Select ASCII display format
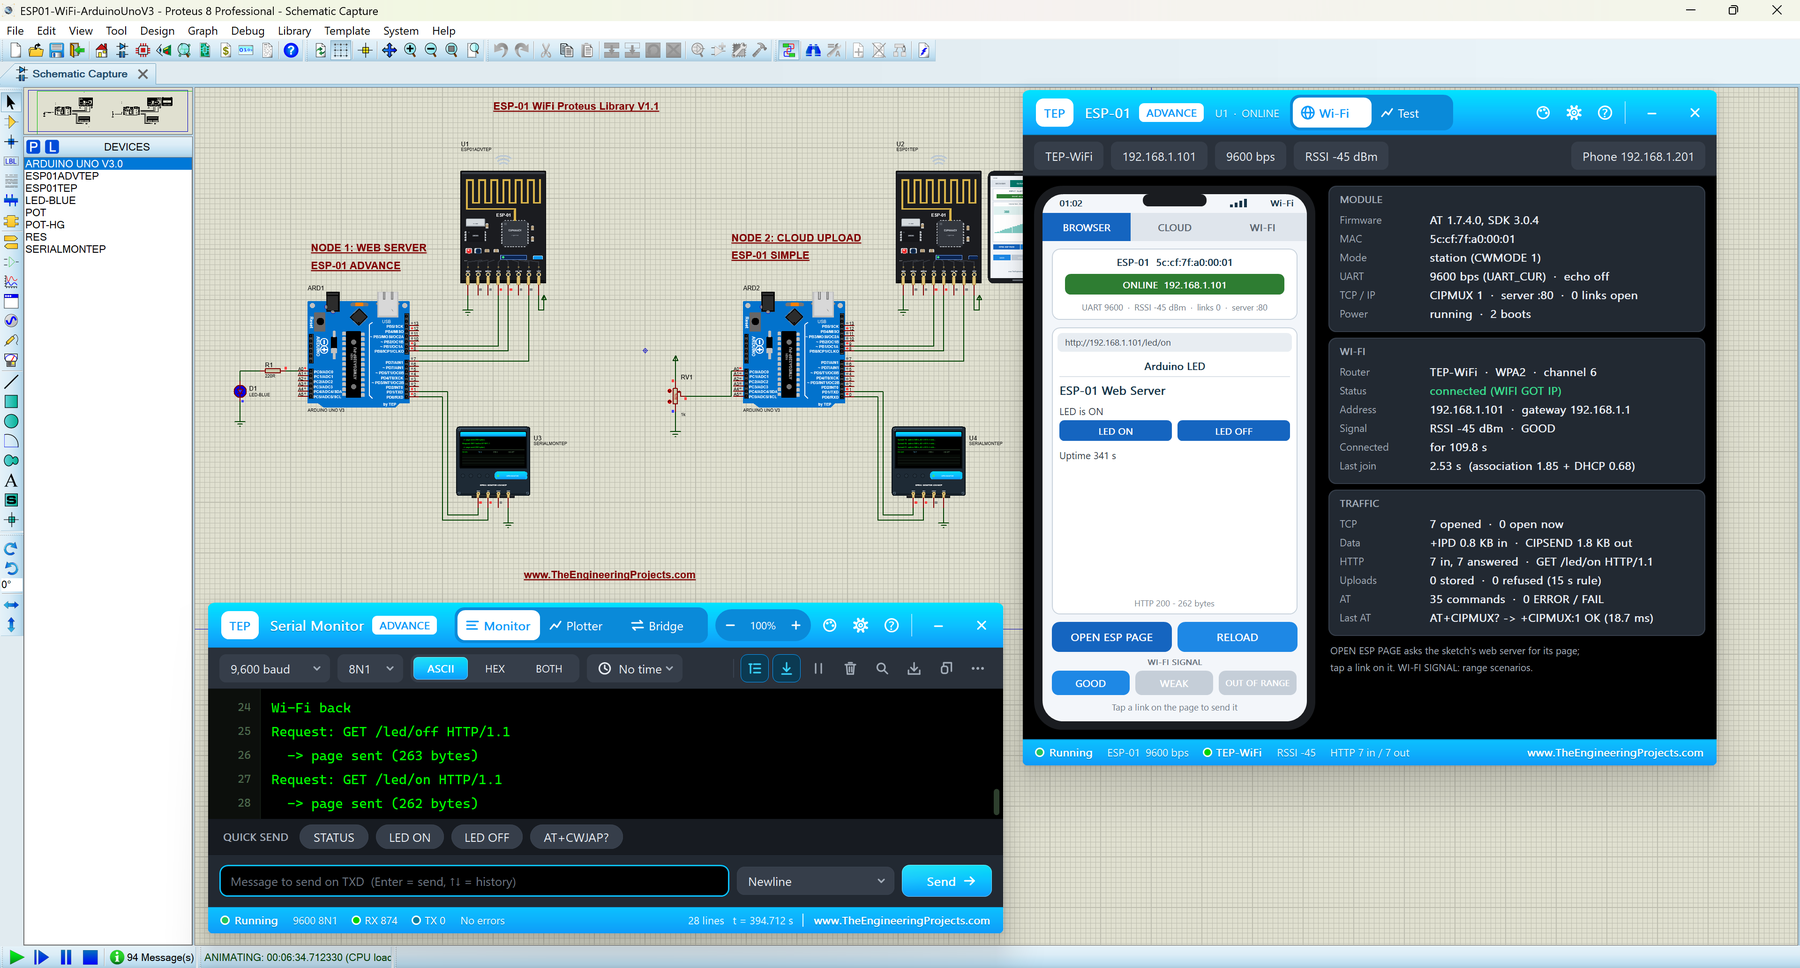Viewport: 1800px width, 968px height. tap(441, 669)
